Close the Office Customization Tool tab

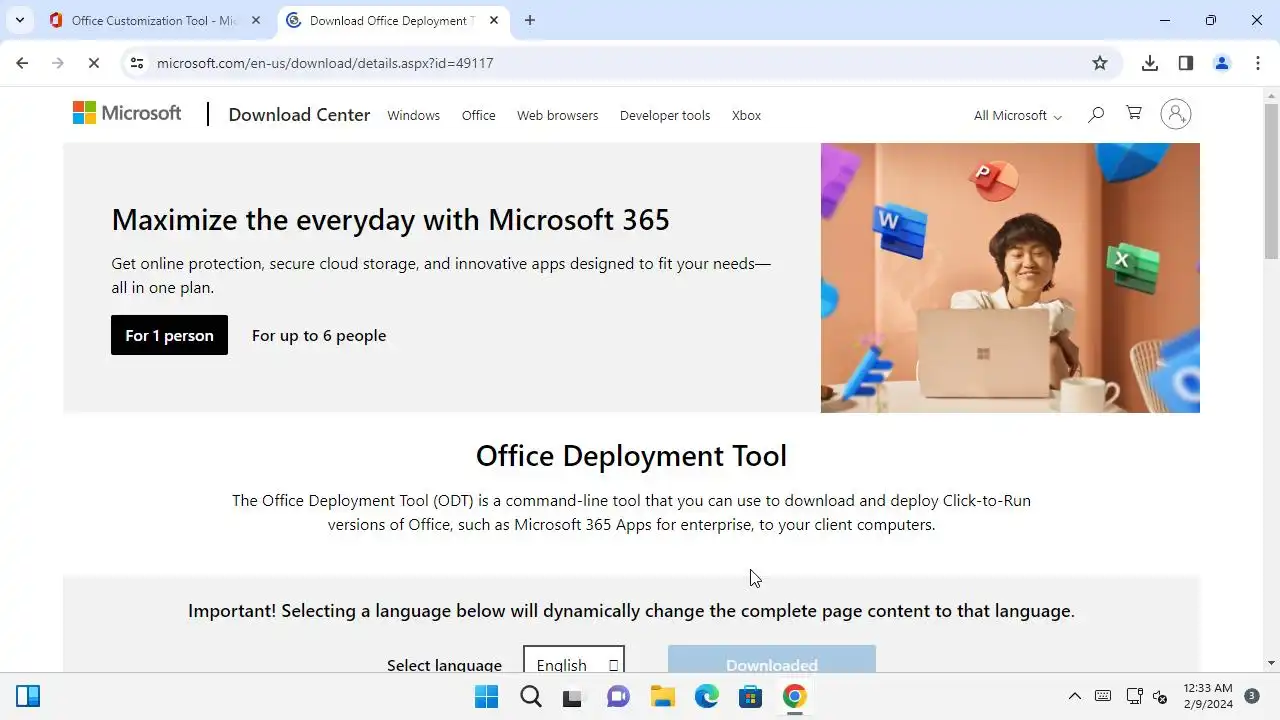[x=256, y=20]
